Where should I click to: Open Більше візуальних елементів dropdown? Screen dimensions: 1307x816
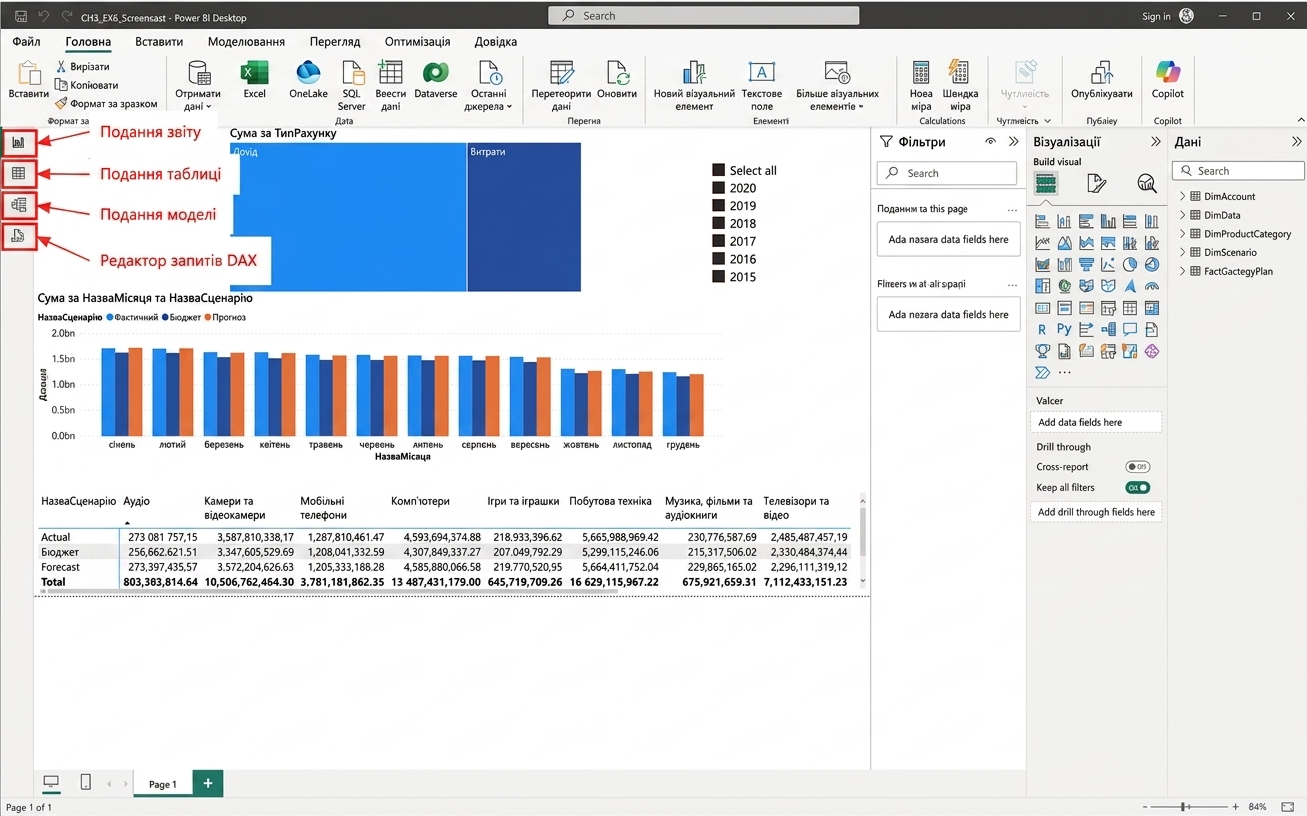(838, 85)
